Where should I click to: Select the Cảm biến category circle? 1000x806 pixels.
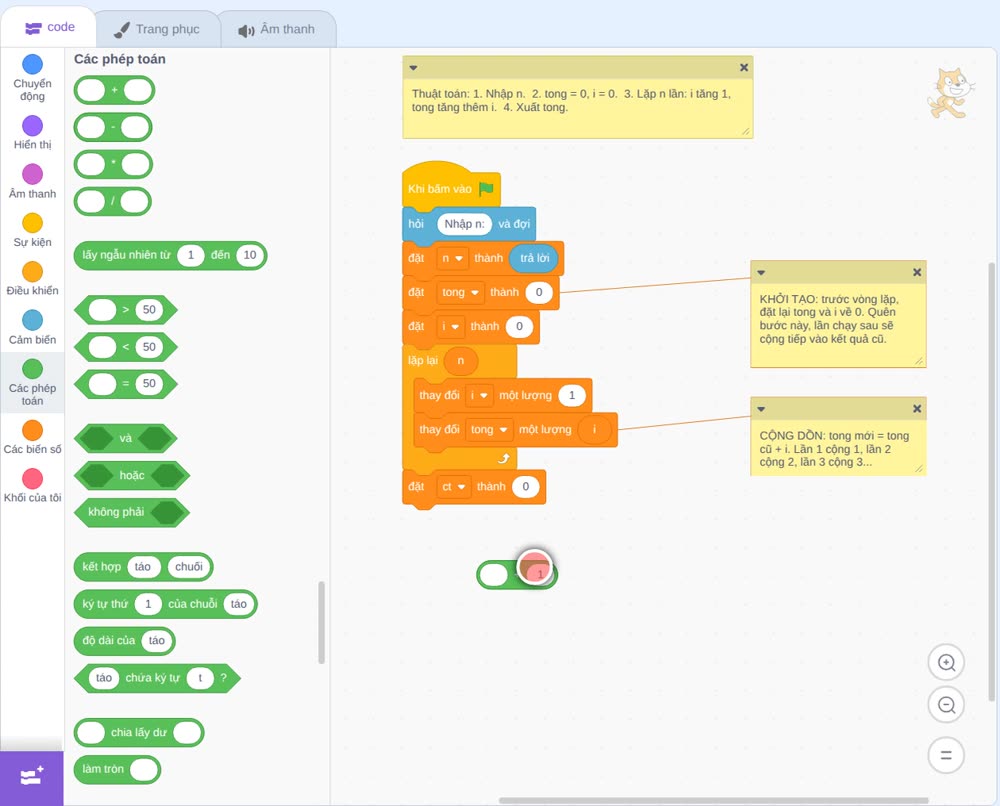coord(33,320)
